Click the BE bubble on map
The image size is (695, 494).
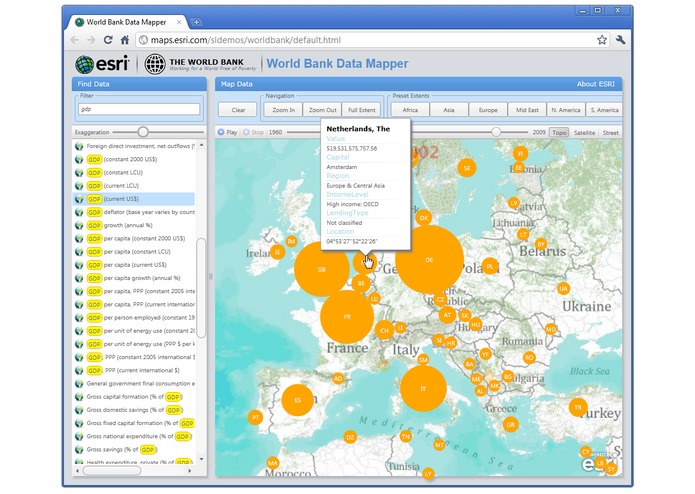(x=361, y=283)
